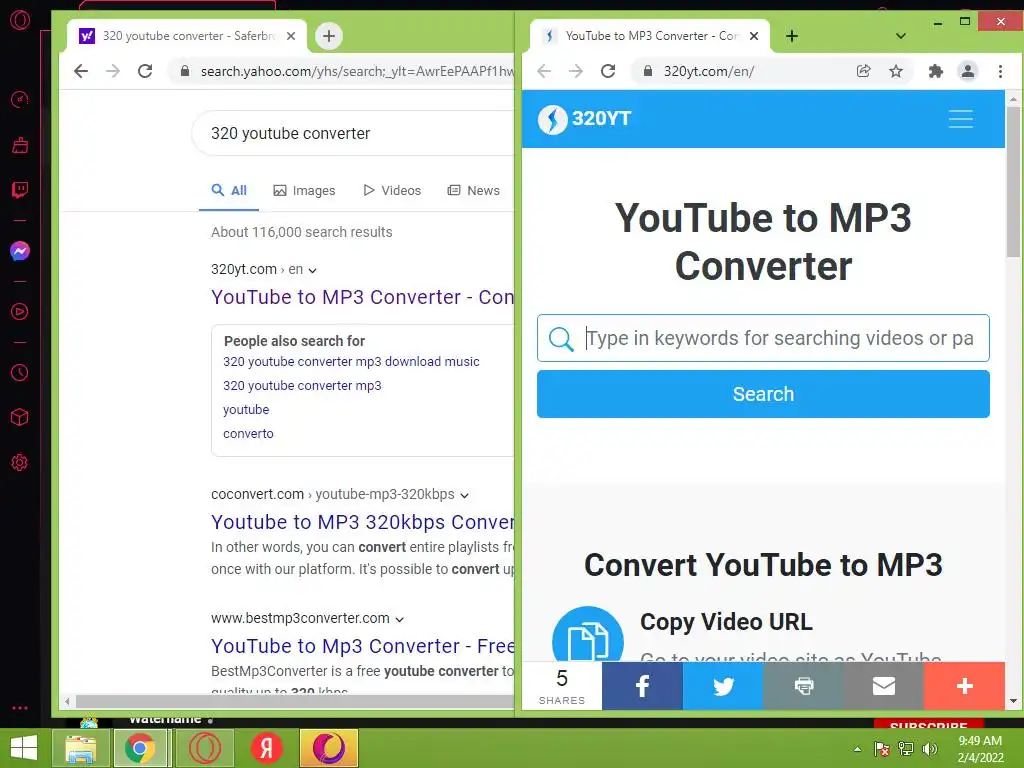1024x768 pixels.
Task: Open Settings gear icon in the sidebar
Action: (20, 462)
